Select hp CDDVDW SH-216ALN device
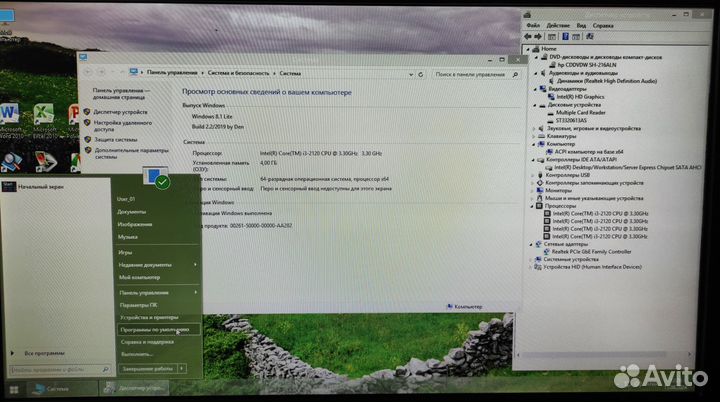The width and height of the screenshot is (720, 402). [x=586, y=65]
